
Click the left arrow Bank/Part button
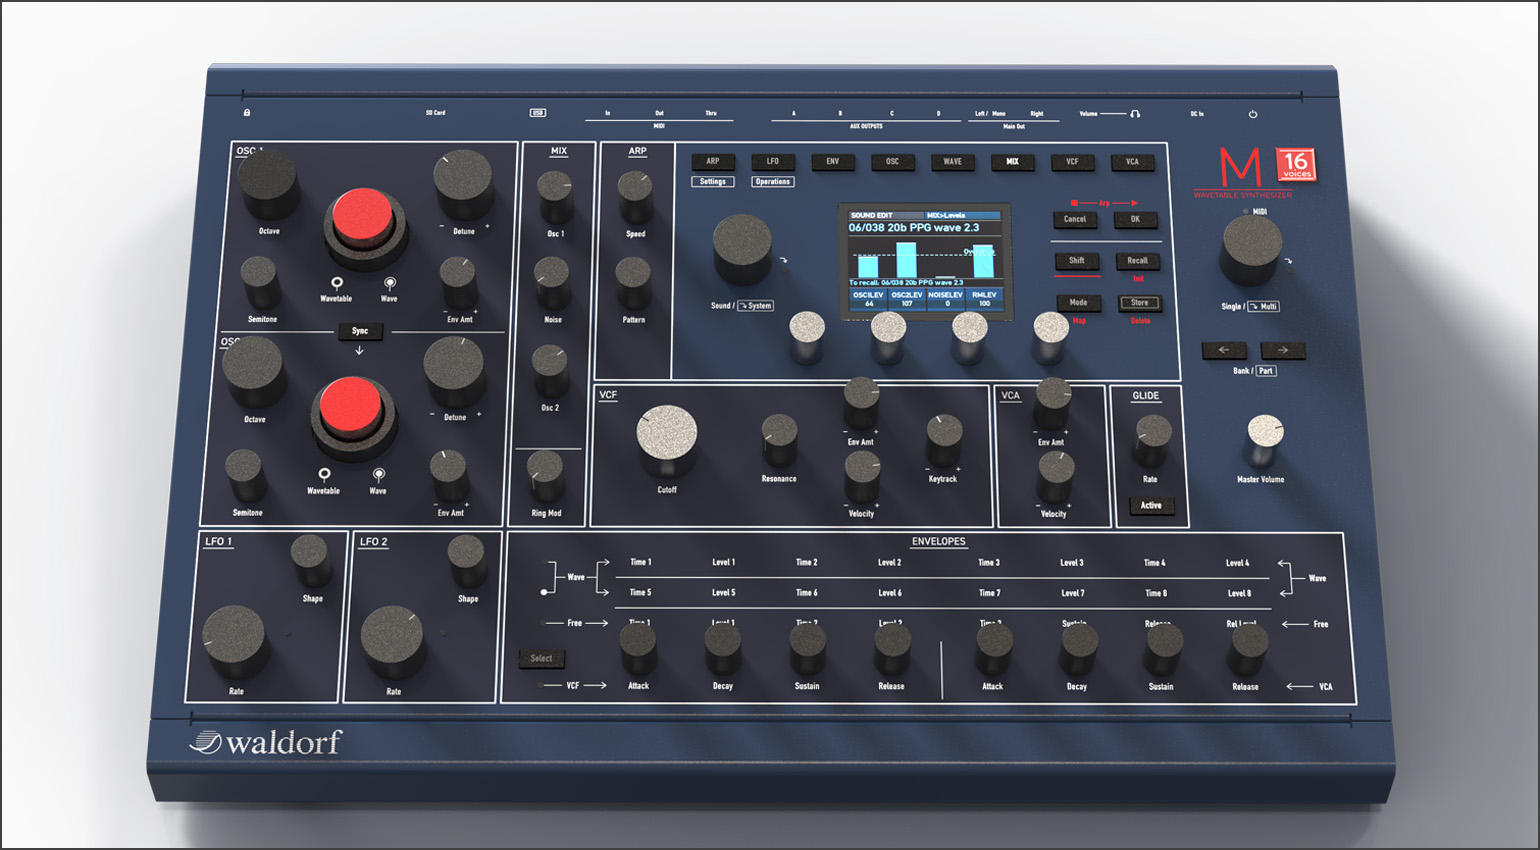[x=1224, y=350]
